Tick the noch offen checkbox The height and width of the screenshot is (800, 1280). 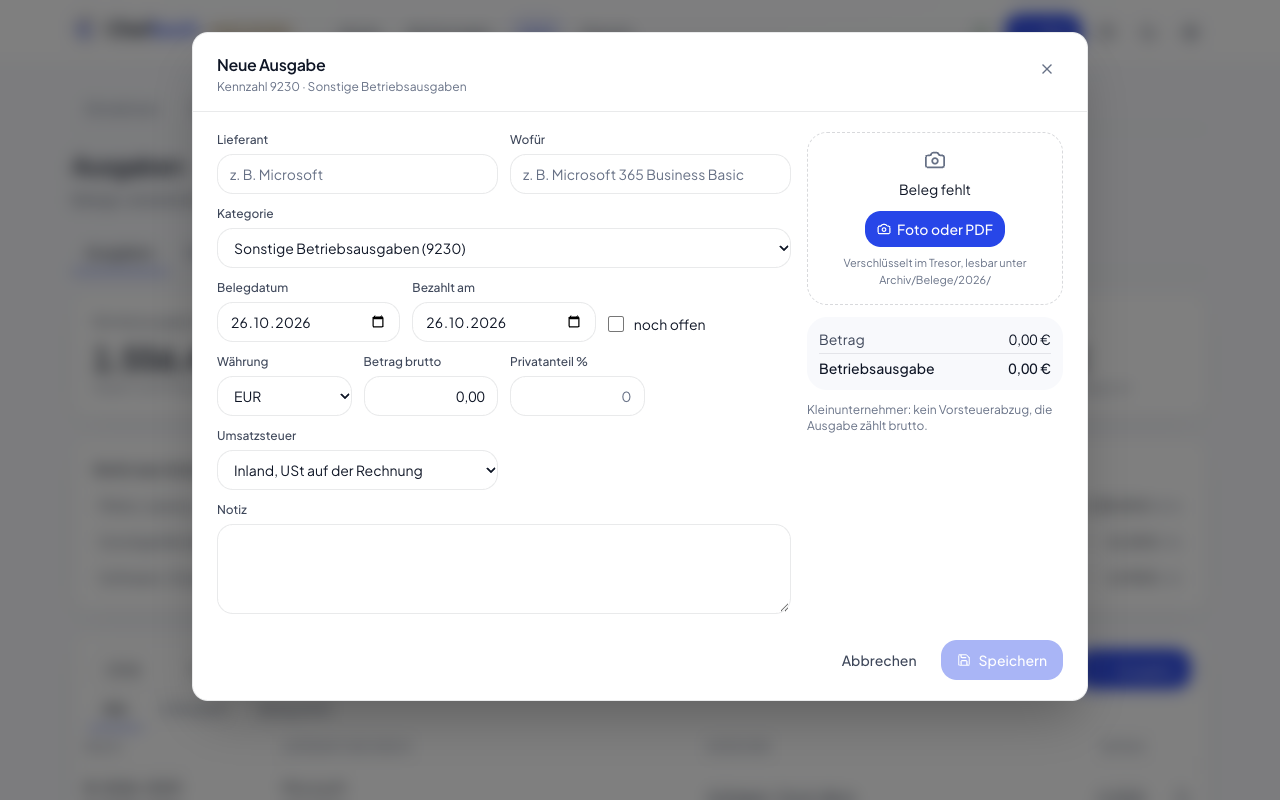pyautogui.click(x=616, y=324)
